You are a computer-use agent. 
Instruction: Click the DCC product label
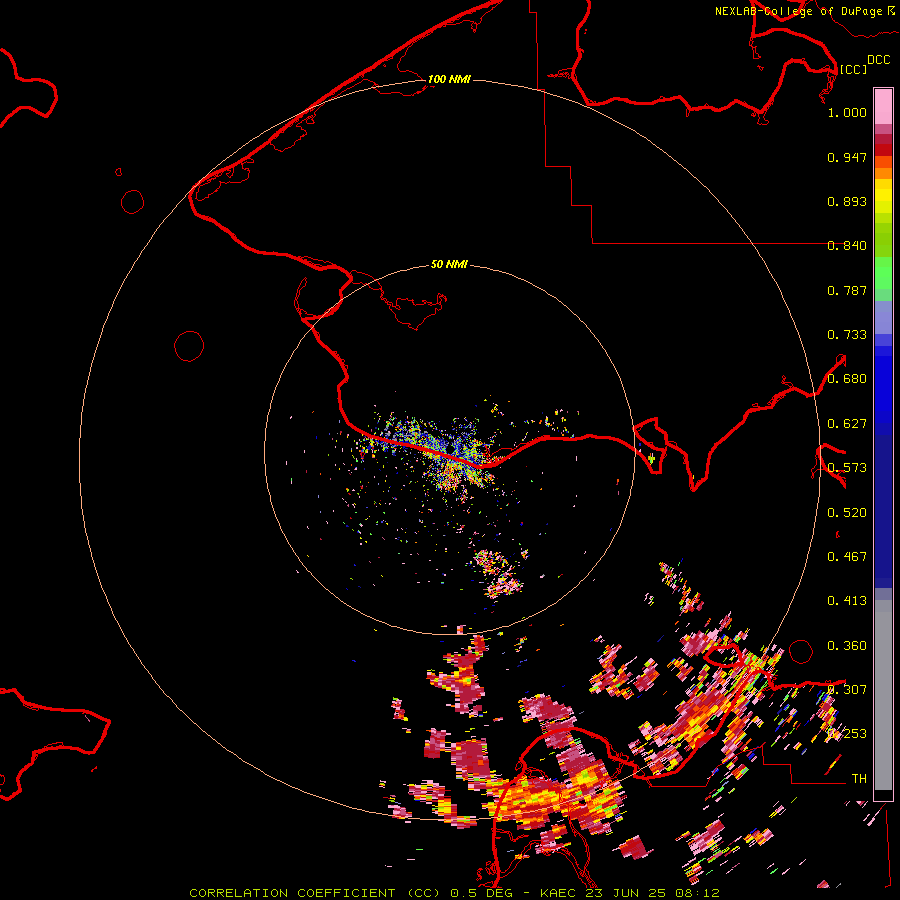[x=878, y=60]
